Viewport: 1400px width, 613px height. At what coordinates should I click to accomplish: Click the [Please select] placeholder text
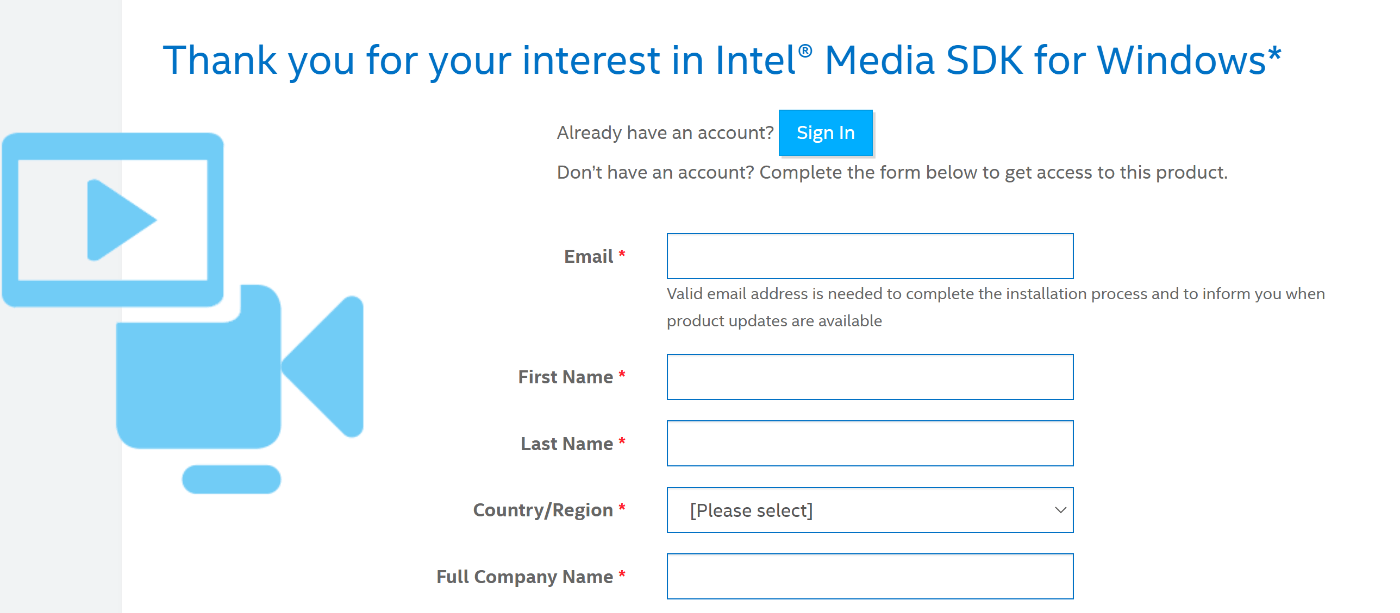point(751,511)
